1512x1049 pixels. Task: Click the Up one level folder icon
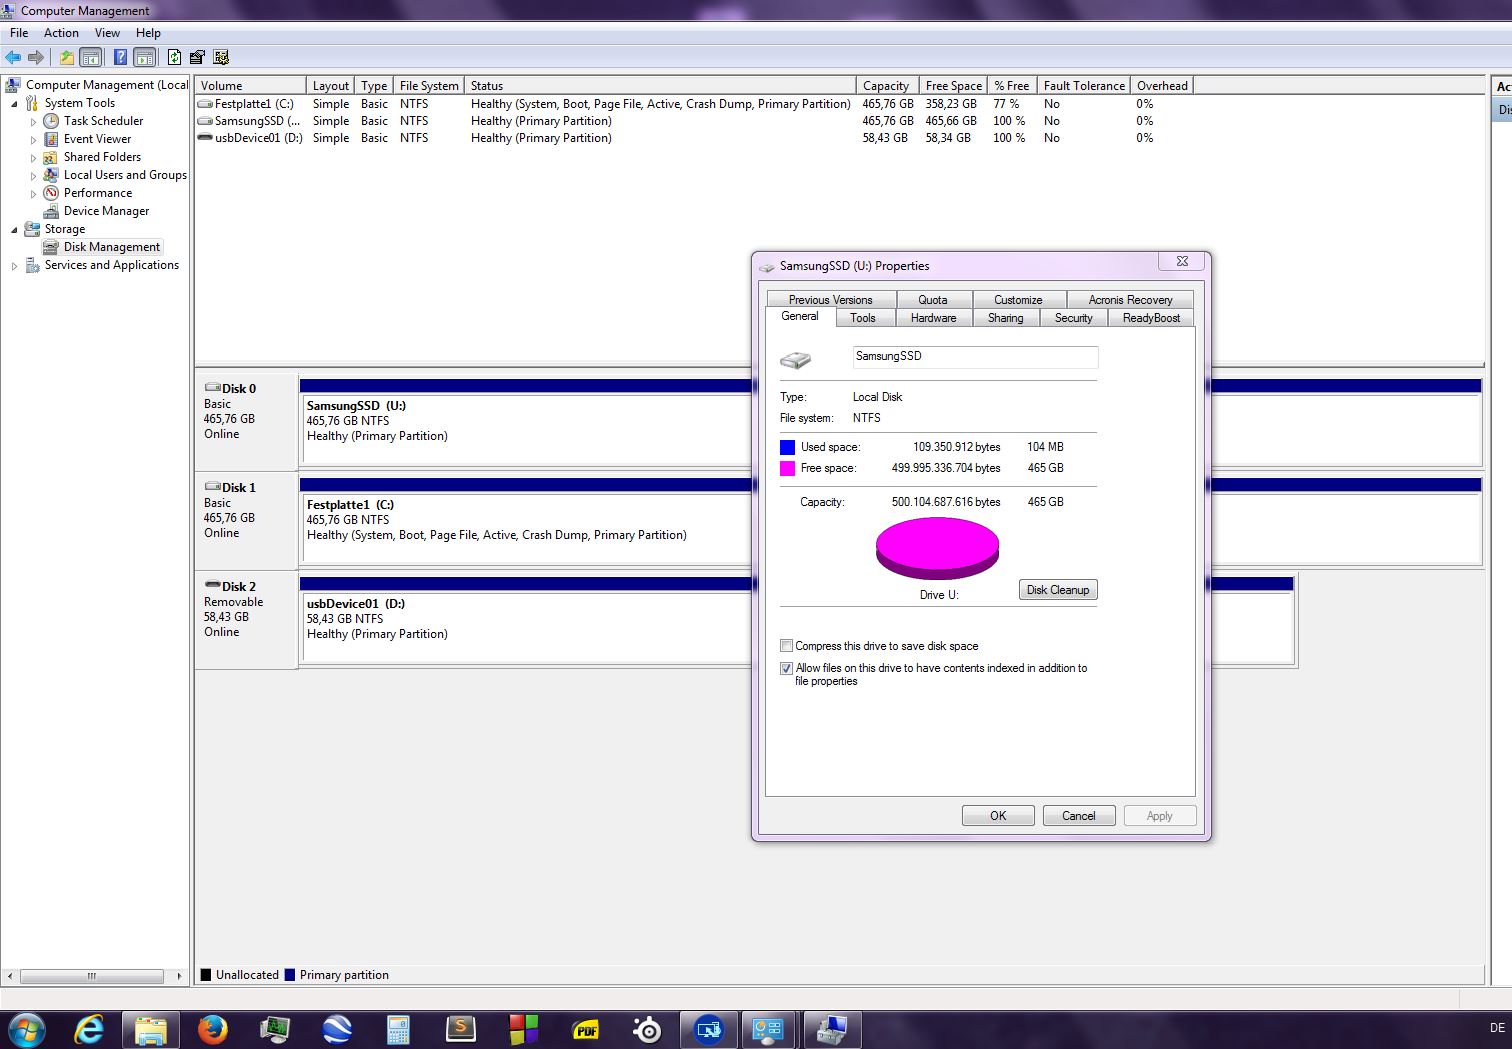(x=66, y=57)
